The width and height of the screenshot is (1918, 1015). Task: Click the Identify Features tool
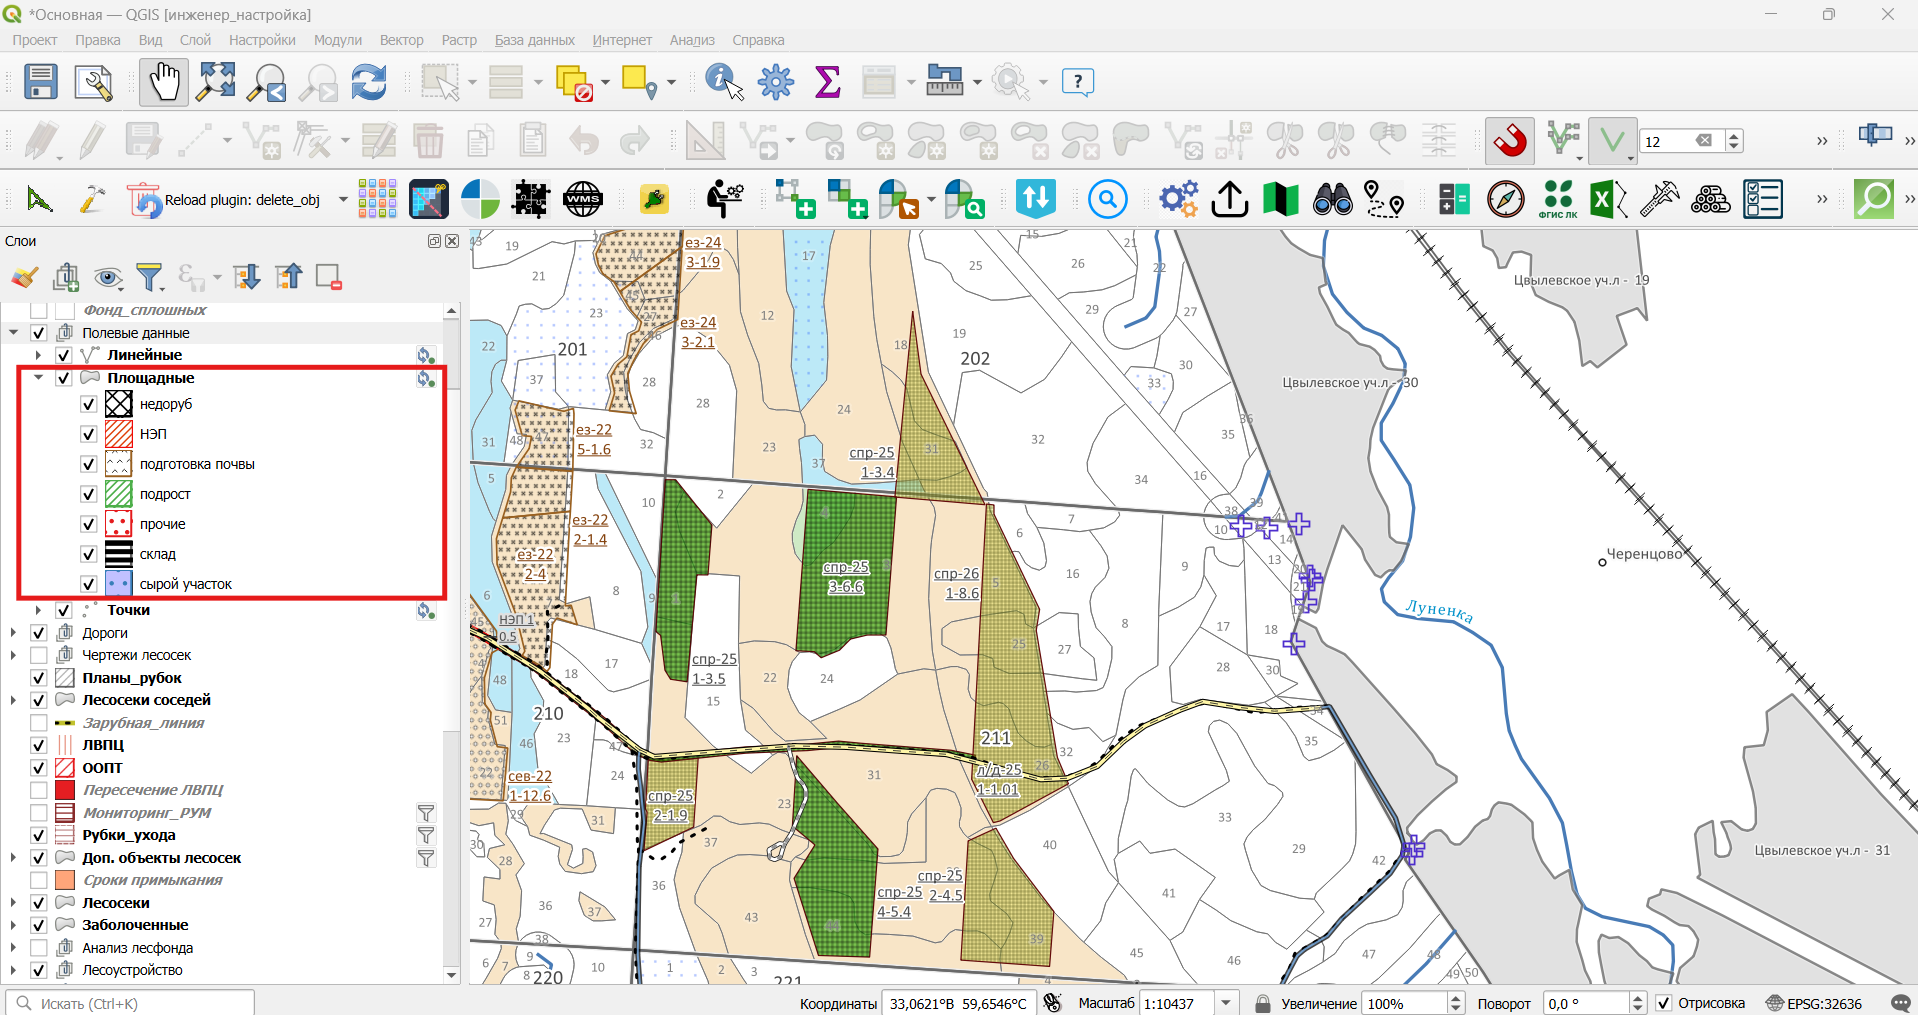click(724, 82)
